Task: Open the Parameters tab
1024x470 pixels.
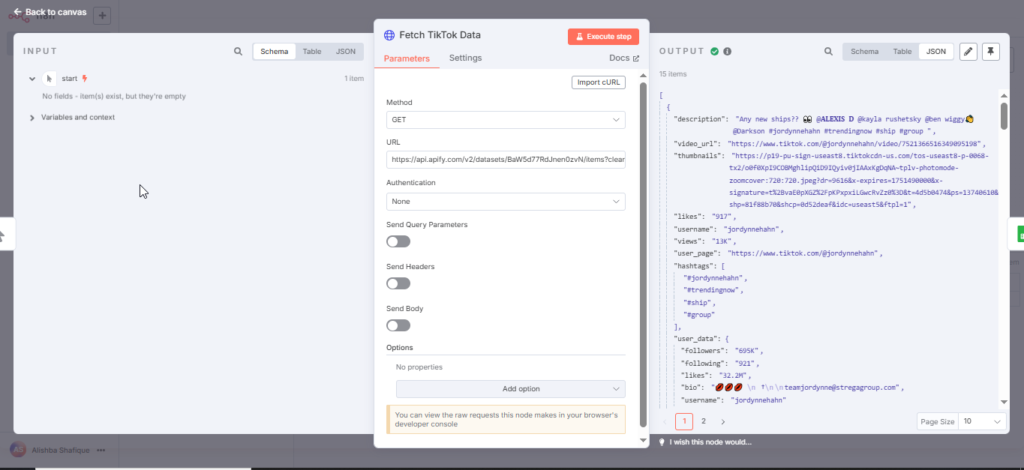Action: coord(407,58)
